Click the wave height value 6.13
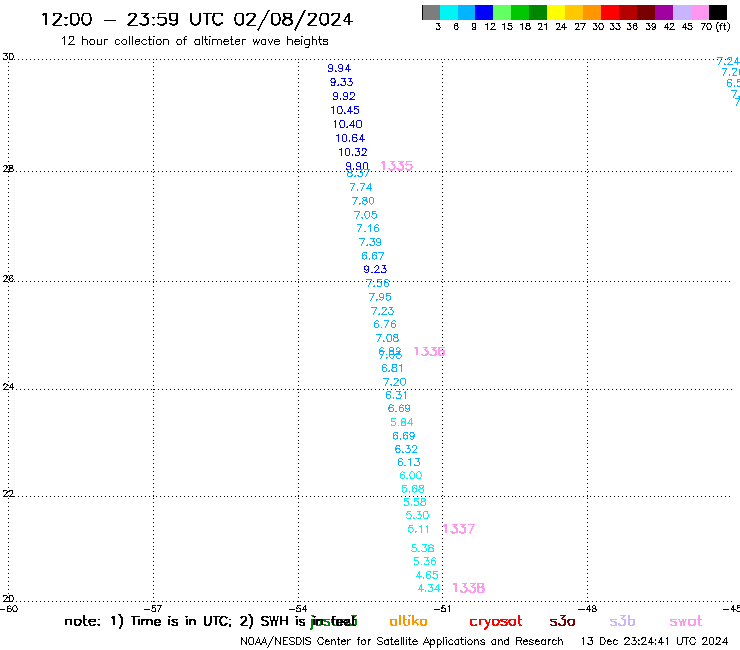Image resolution: width=740 pixels, height=650 pixels. pyautogui.click(x=409, y=463)
